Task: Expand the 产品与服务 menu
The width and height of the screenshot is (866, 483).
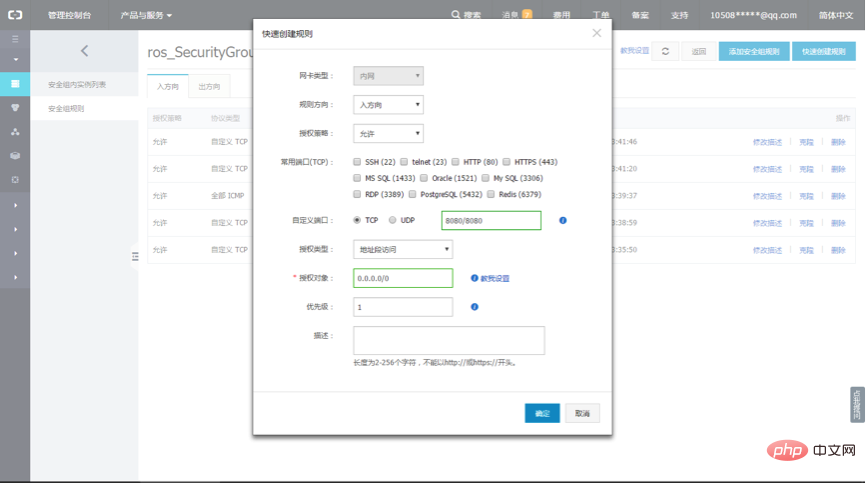Action: [x=146, y=15]
